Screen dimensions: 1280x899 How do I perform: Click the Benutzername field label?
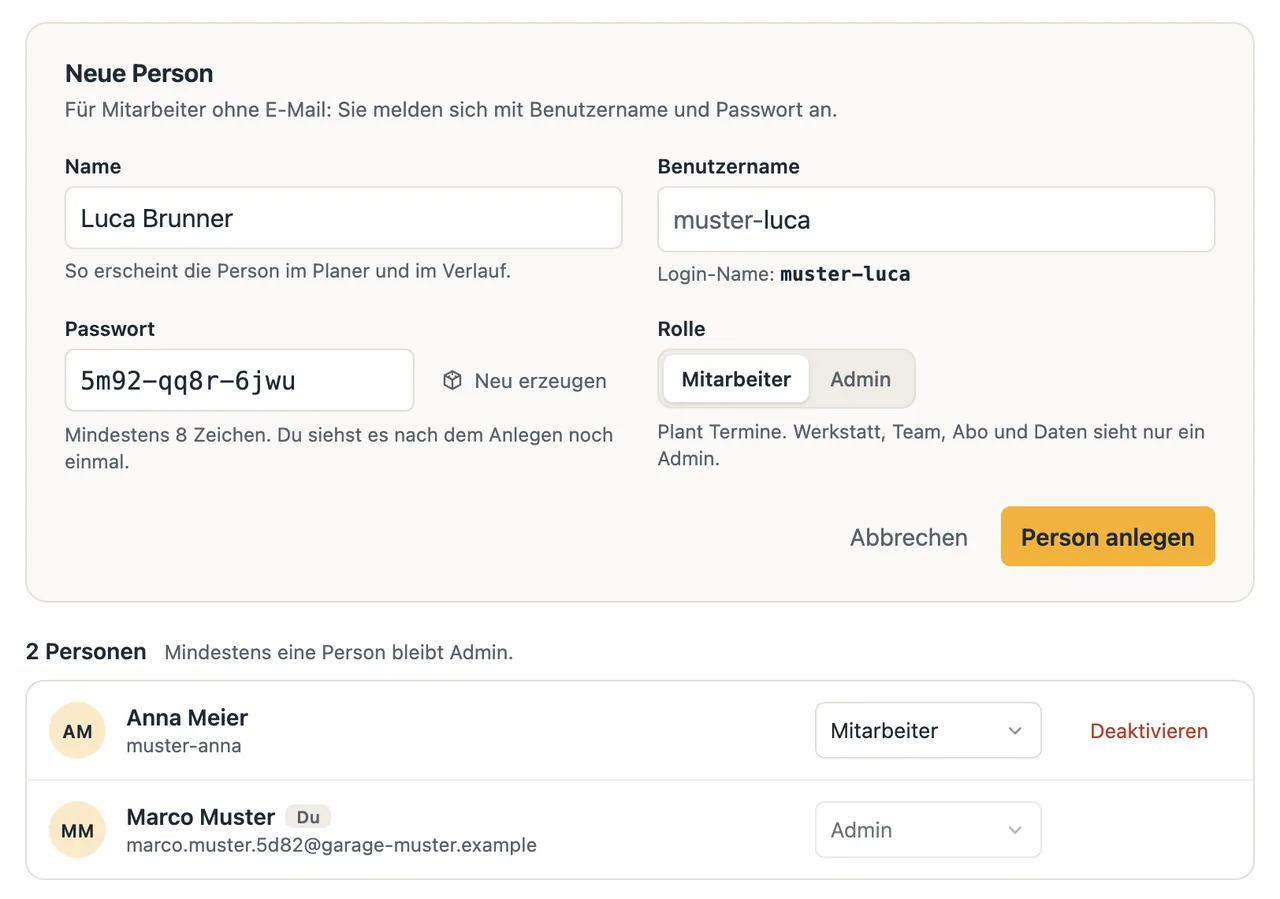(729, 167)
